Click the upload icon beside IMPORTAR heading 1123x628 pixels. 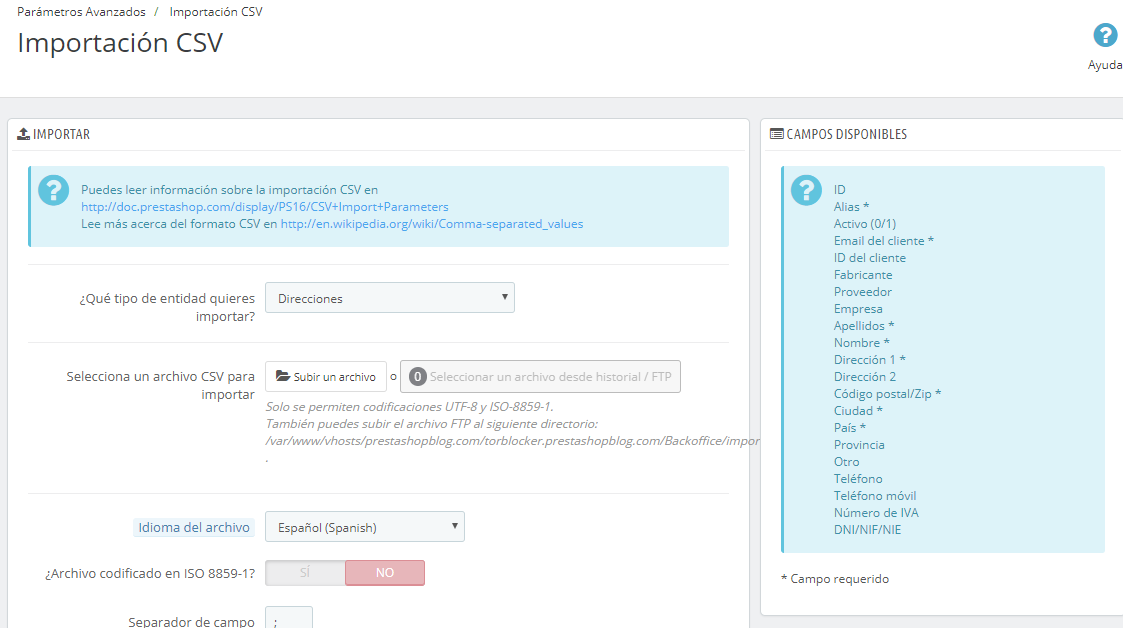(x=24, y=134)
